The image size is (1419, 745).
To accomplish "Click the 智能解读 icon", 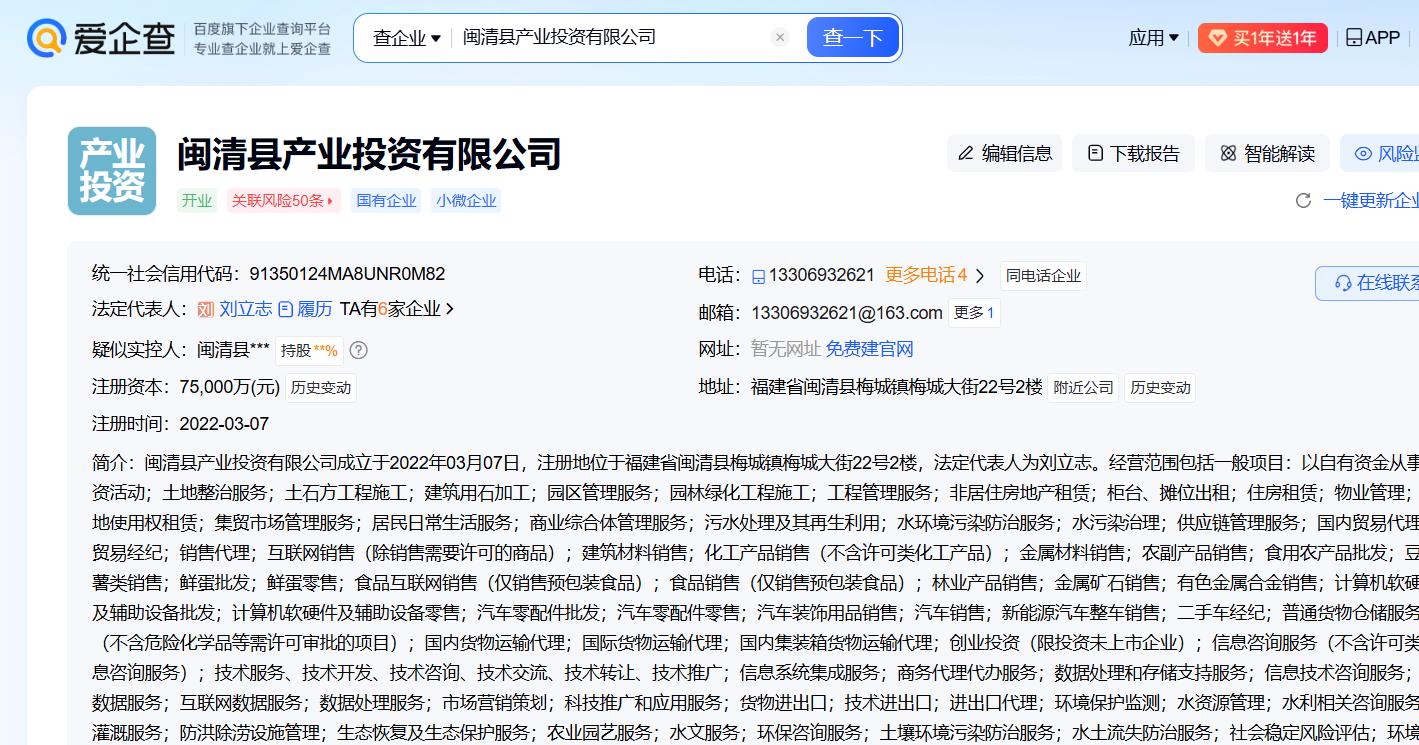I will click(x=1228, y=153).
